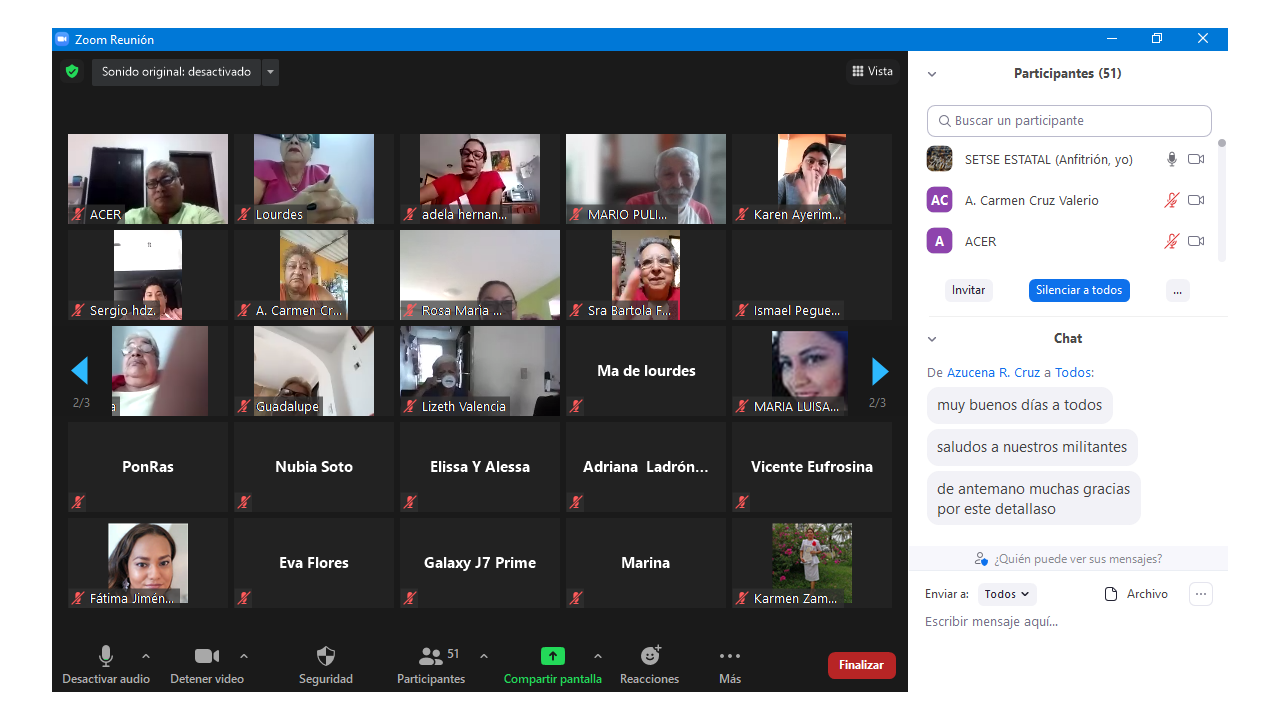The height and width of the screenshot is (720, 1280).
Task: Click the AC avatar of A. Carmen
Action: [x=939, y=200]
